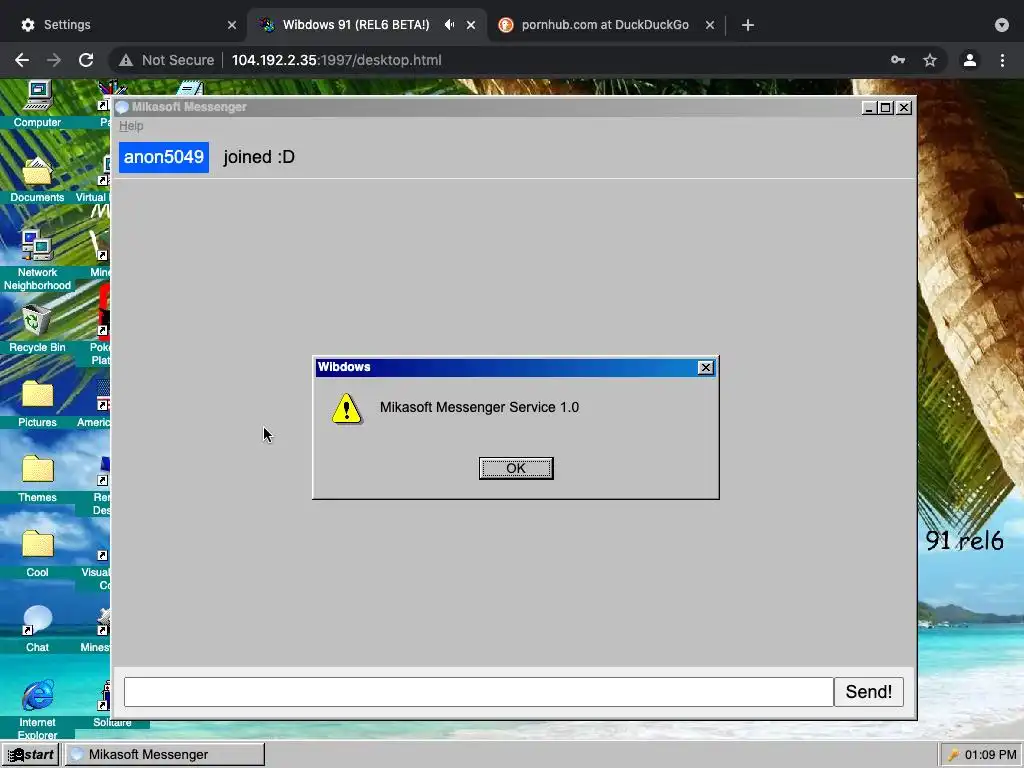Open the Documents folder icon
The width and height of the screenshot is (1024, 768).
37,180
